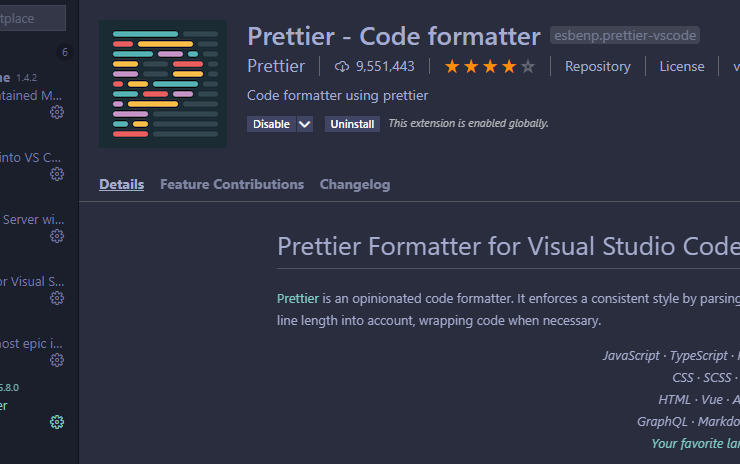Open manage gear for the 'ost epic i...' extension

click(x=57, y=360)
